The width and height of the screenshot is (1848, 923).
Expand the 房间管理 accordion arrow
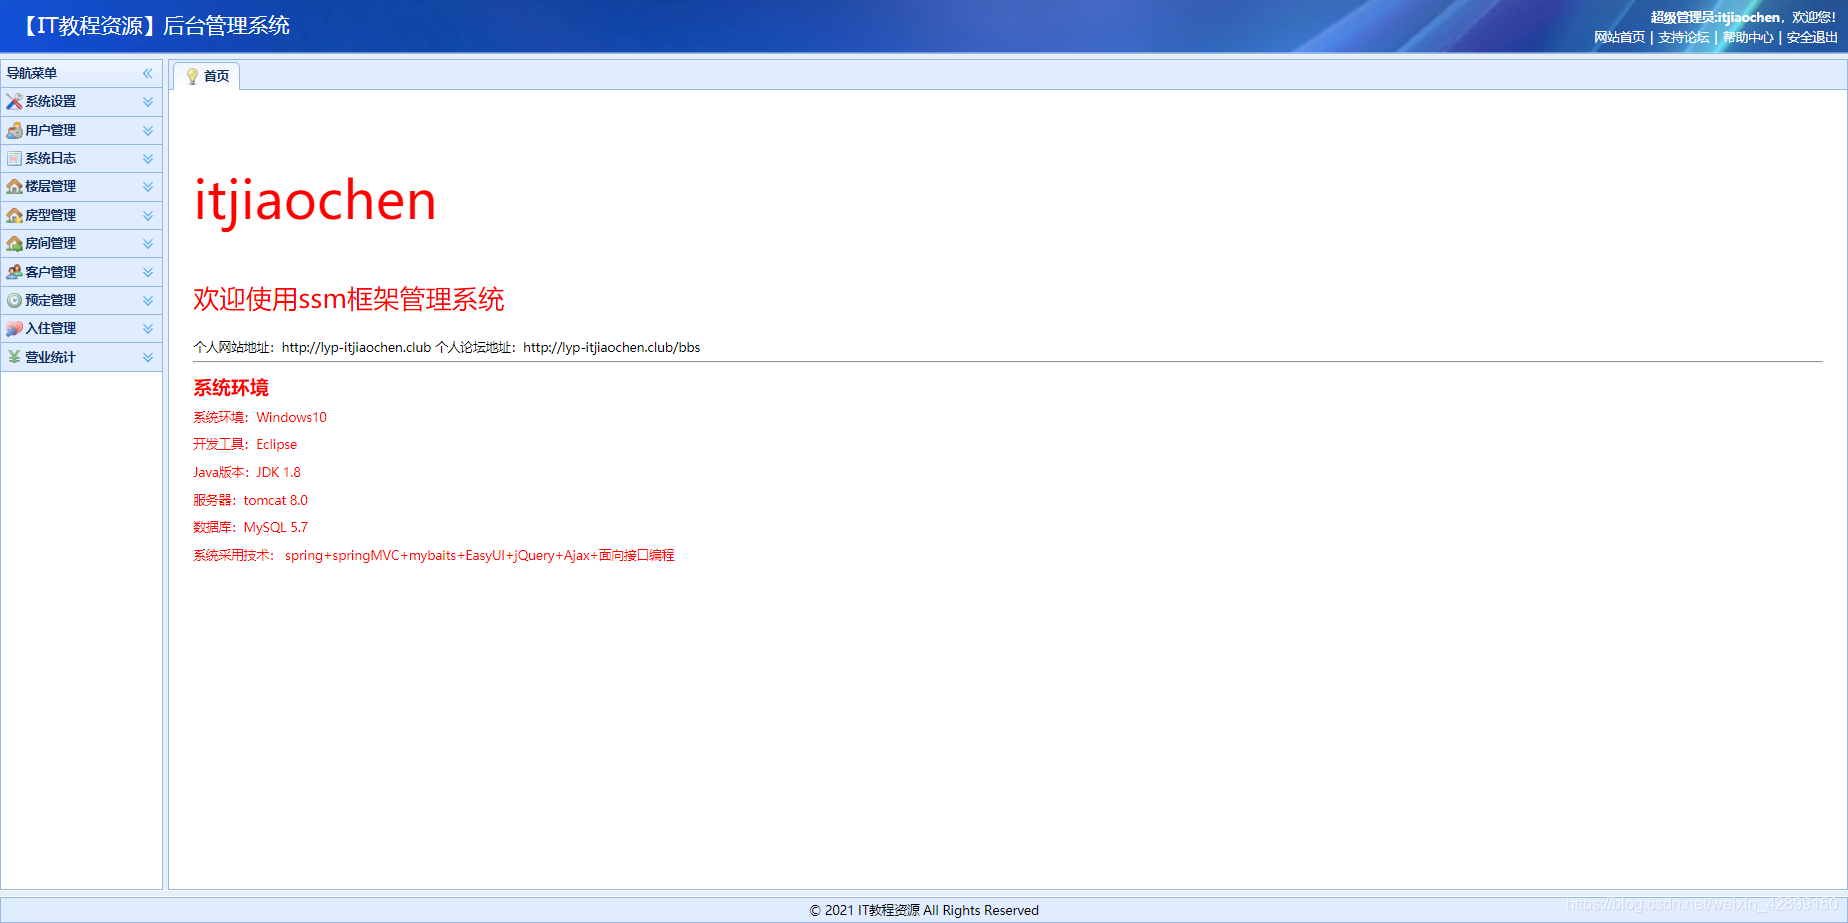[148, 243]
